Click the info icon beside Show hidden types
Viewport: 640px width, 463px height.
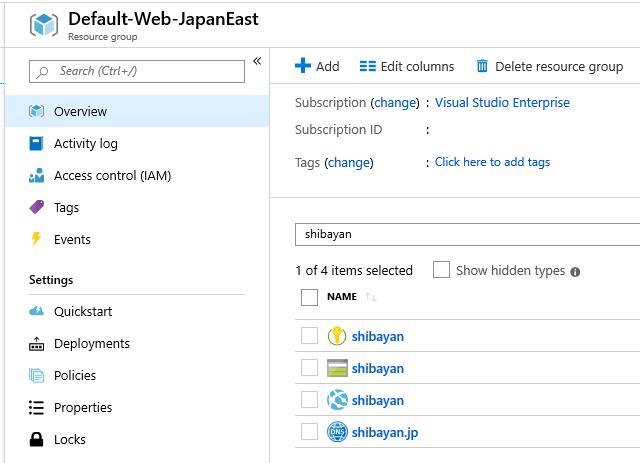point(575,272)
